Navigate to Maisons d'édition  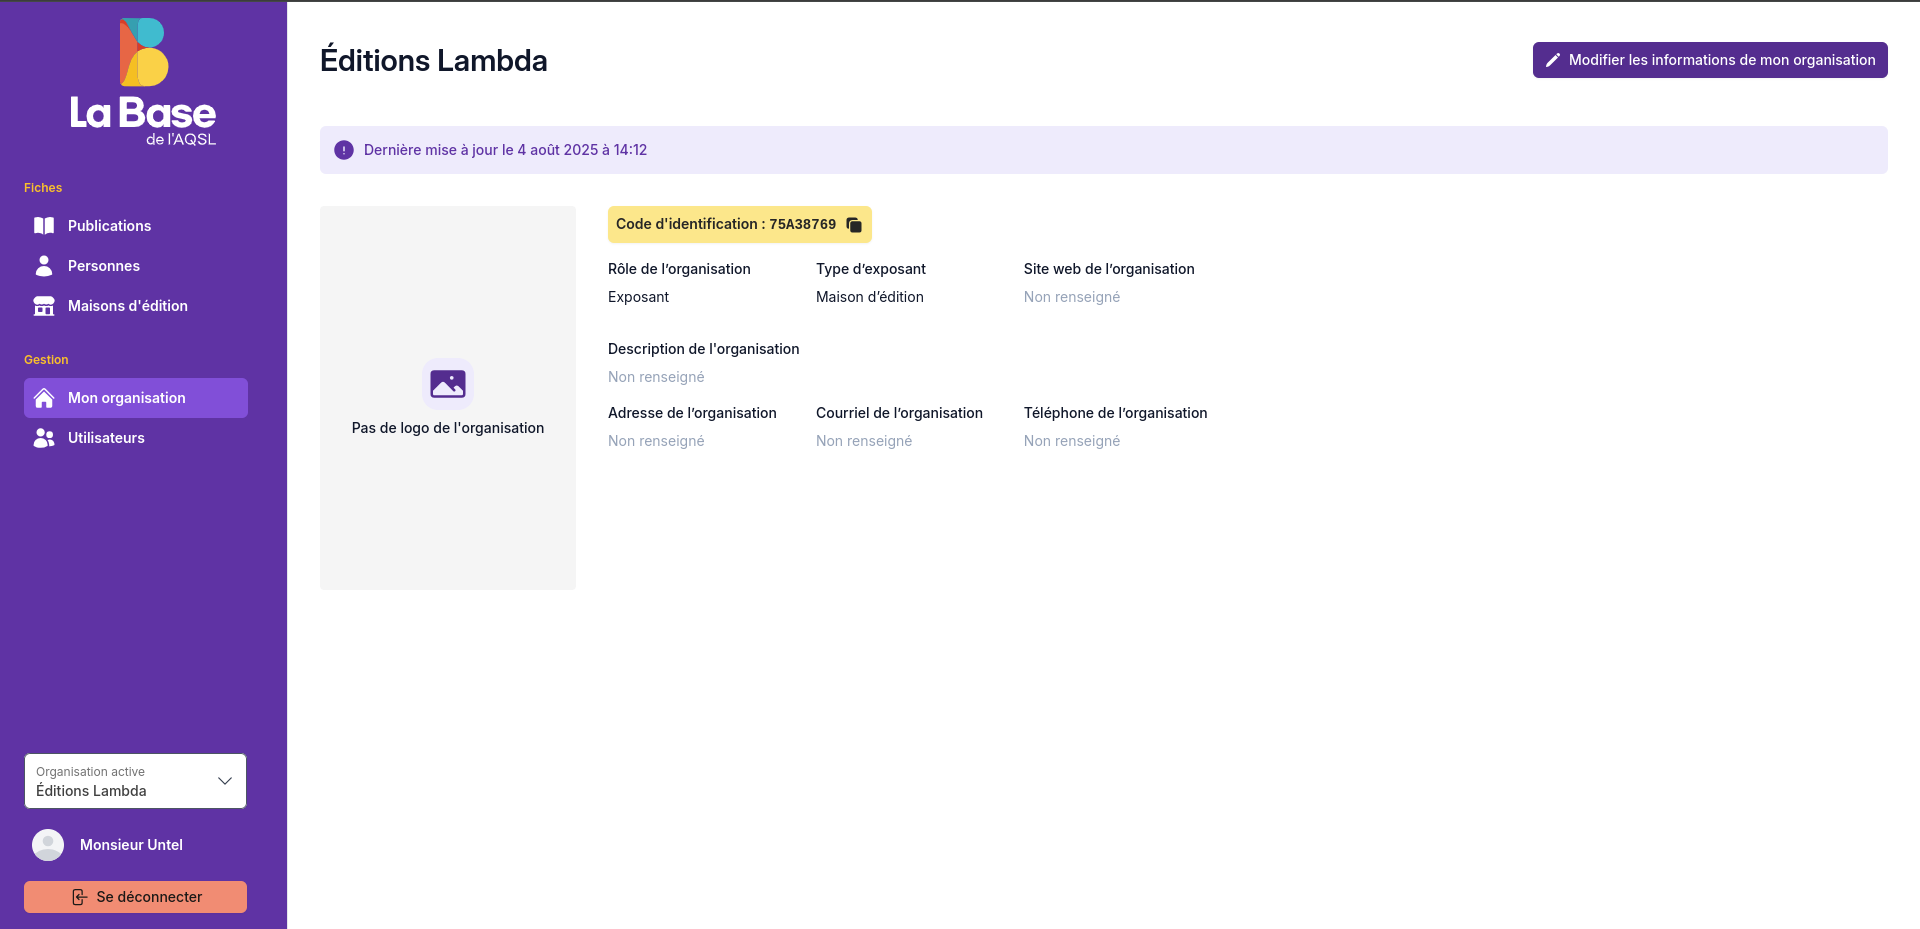[x=128, y=306]
